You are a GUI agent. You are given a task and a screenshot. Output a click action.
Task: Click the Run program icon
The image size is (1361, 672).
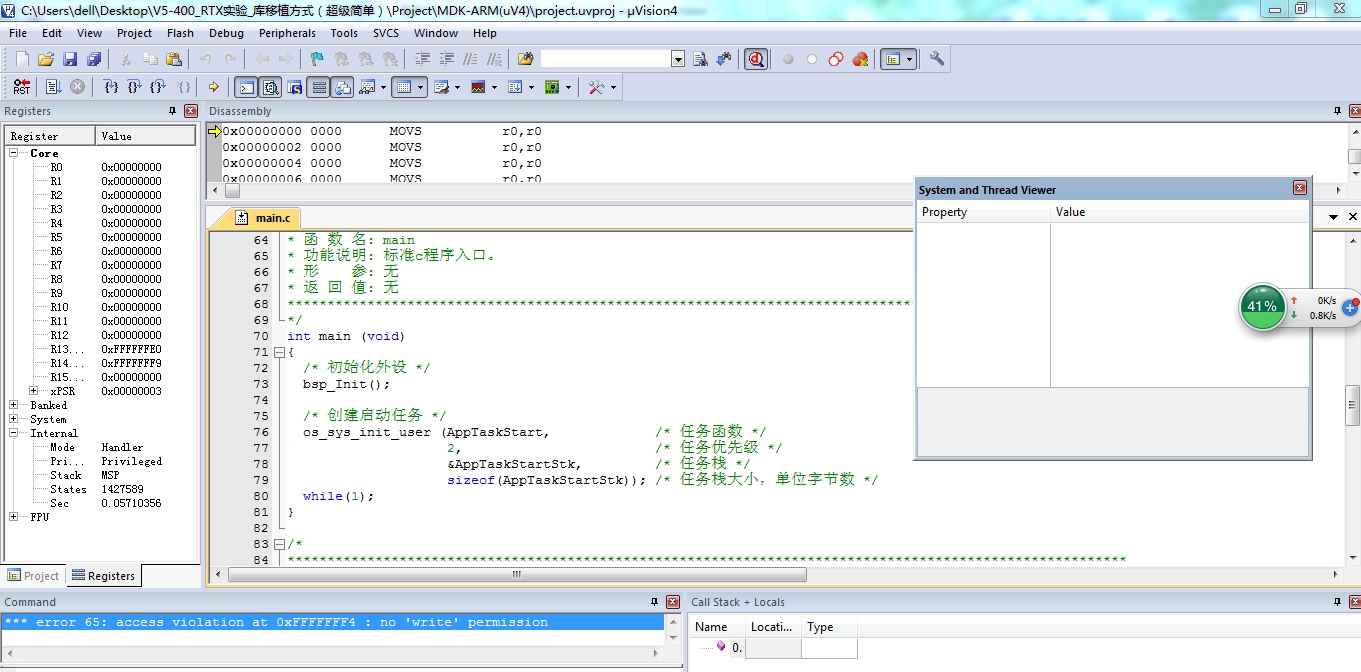[53, 87]
